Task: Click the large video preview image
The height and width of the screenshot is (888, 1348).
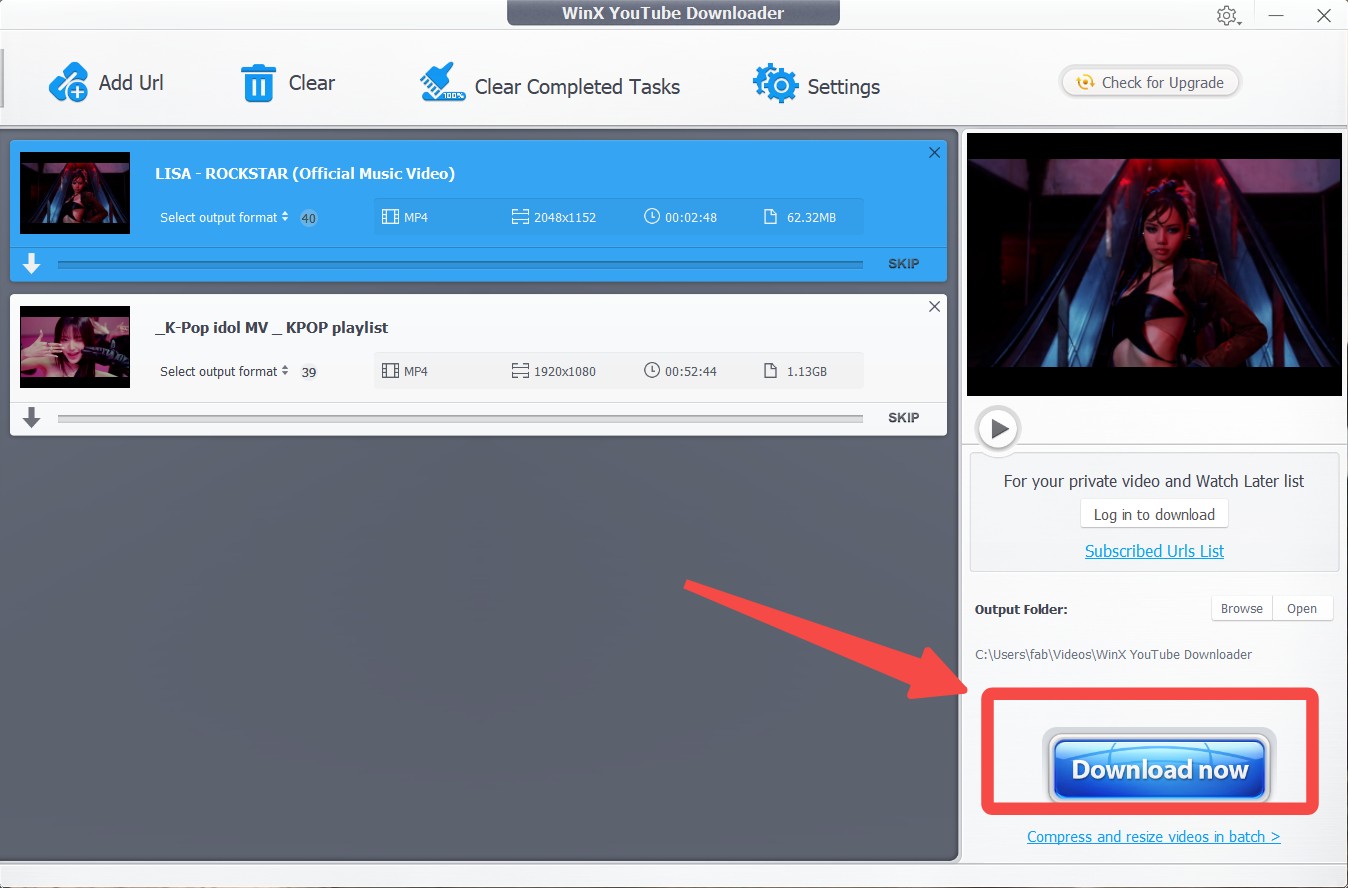Action: click(x=1154, y=265)
